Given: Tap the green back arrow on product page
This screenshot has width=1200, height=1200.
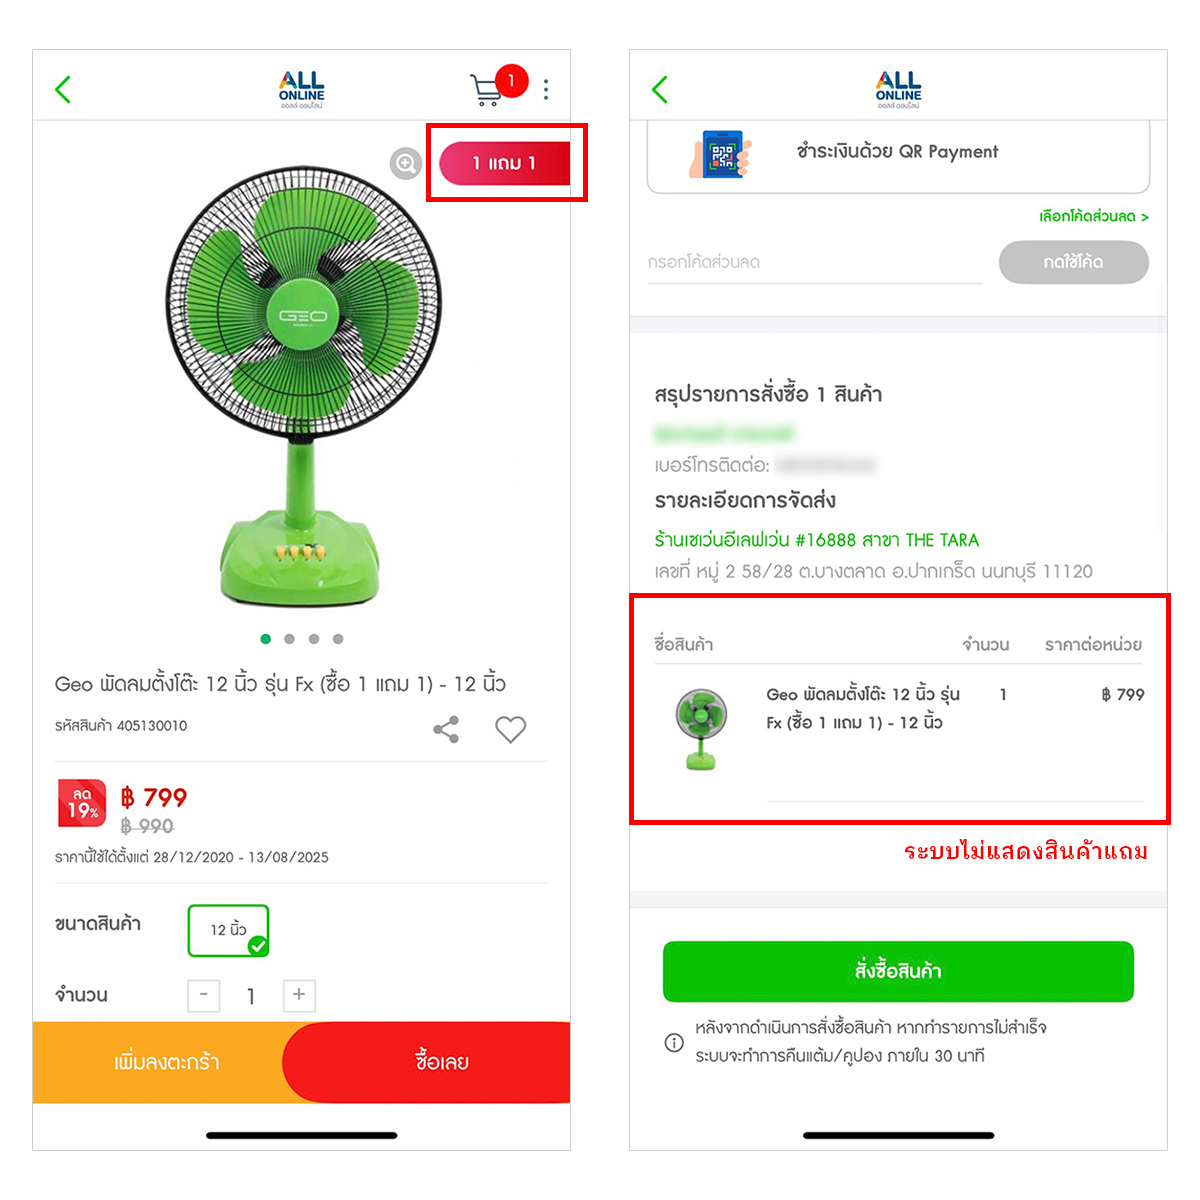Looking at the screenshot, I should coord(63,89).
